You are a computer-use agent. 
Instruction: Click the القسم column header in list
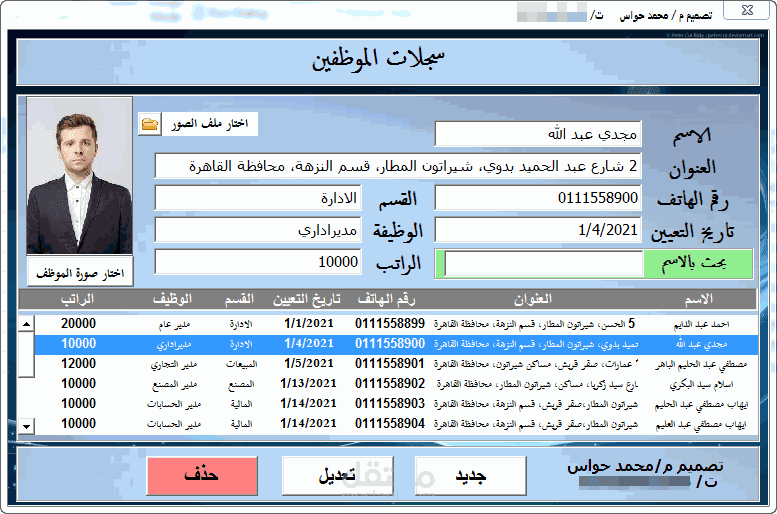coord(239,299)
